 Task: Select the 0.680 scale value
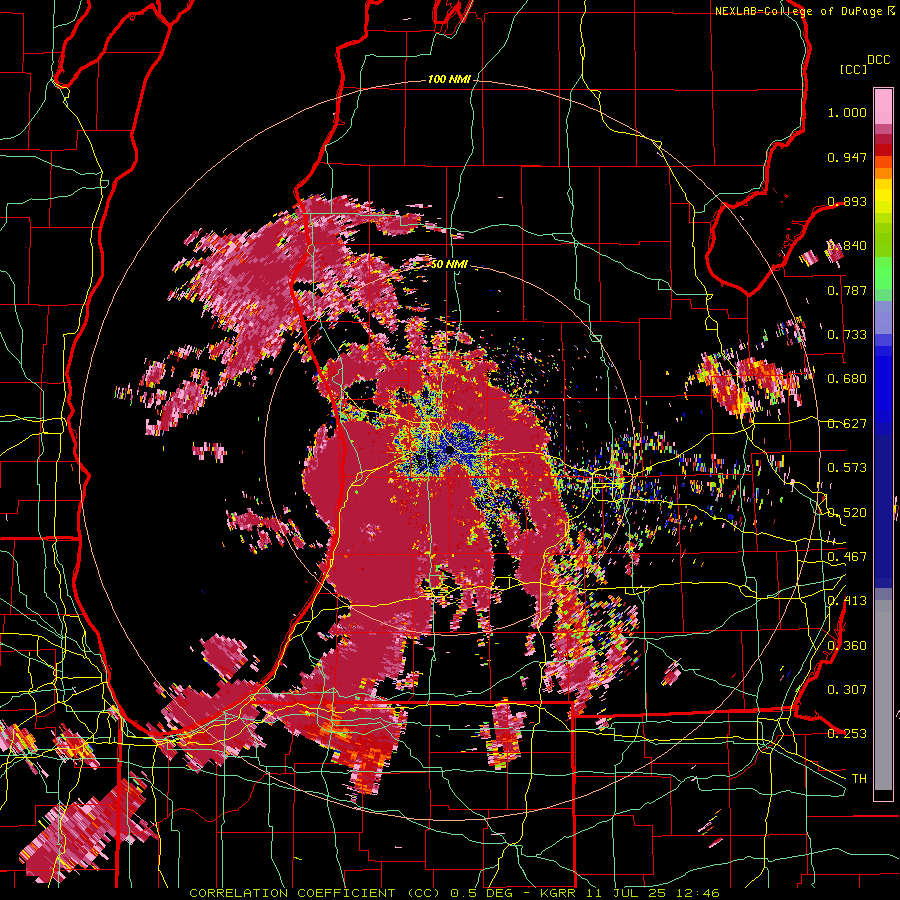coord(847,379)
